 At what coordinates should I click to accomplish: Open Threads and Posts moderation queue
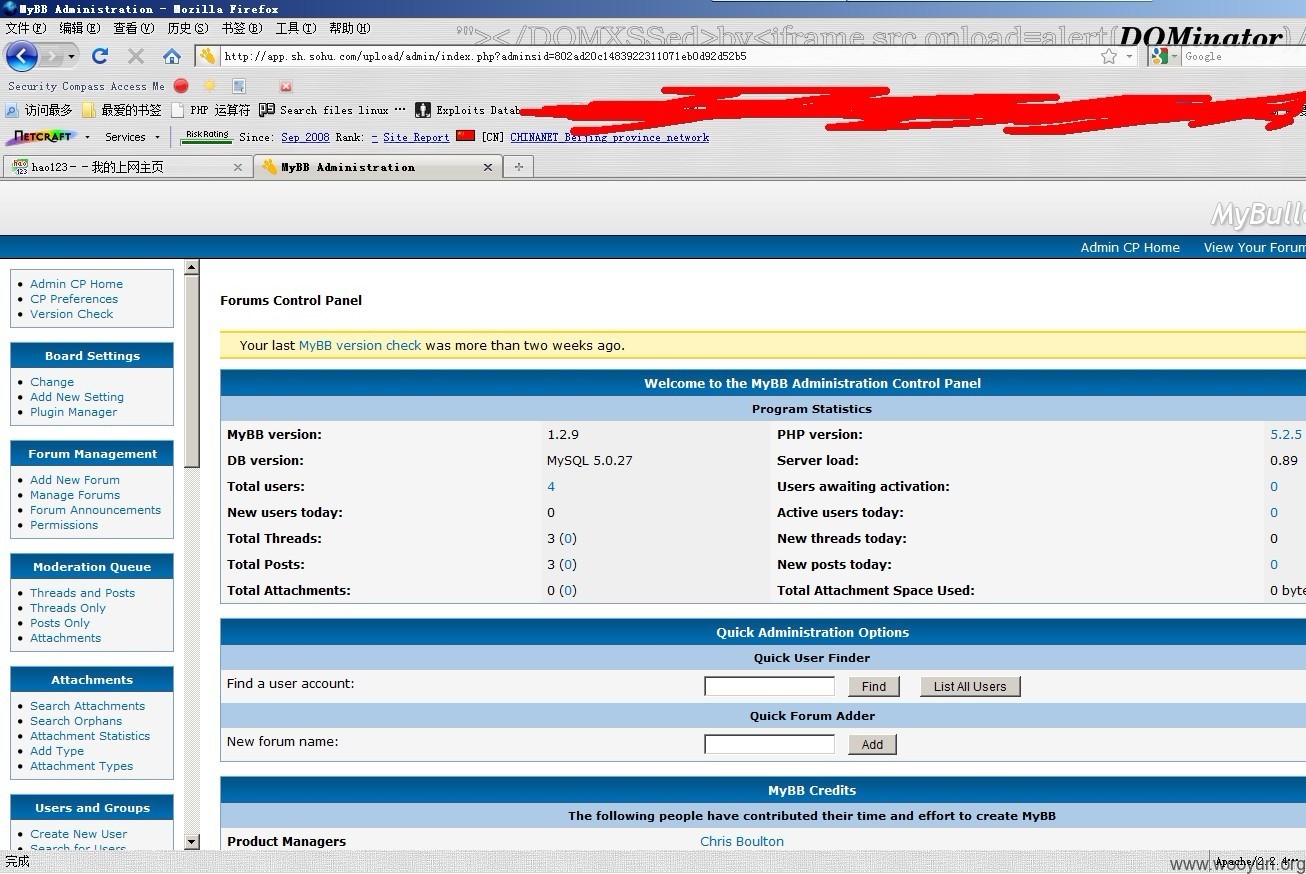(83, 593)
